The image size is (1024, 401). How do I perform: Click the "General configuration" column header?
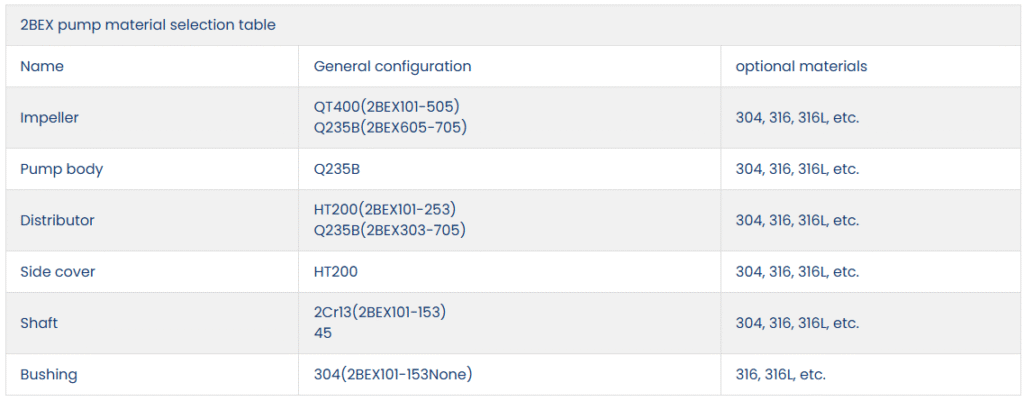pyautogui.click(x=392, y=66)
